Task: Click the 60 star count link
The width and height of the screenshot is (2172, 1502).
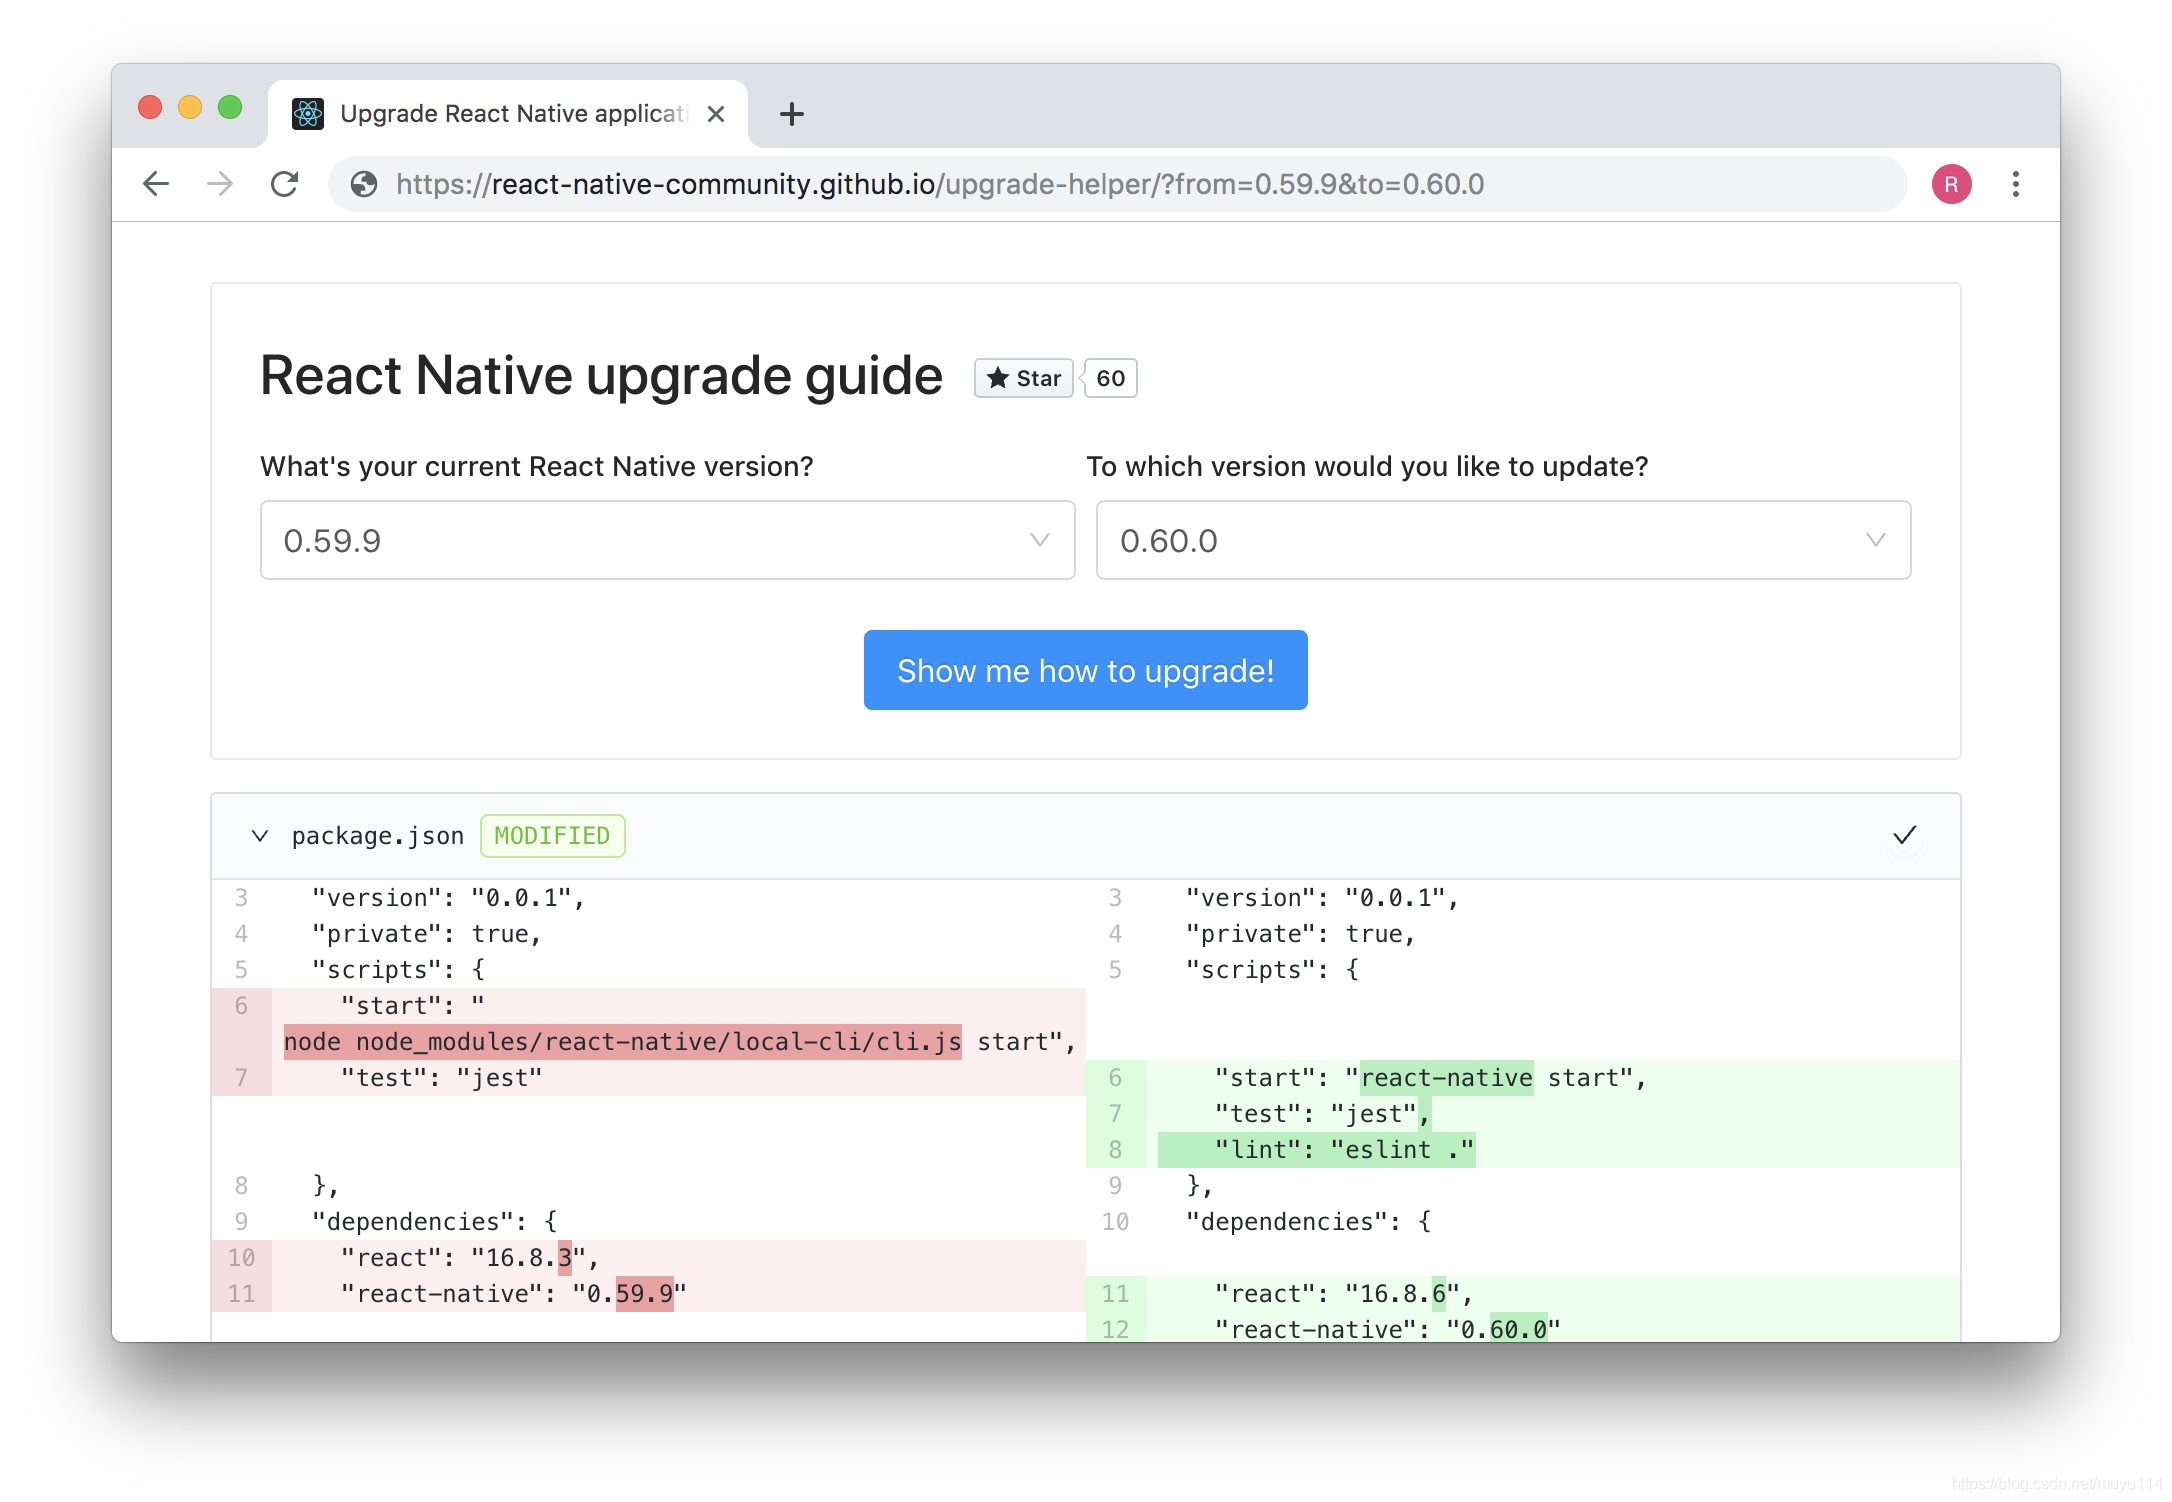Action: (1110, 378)
